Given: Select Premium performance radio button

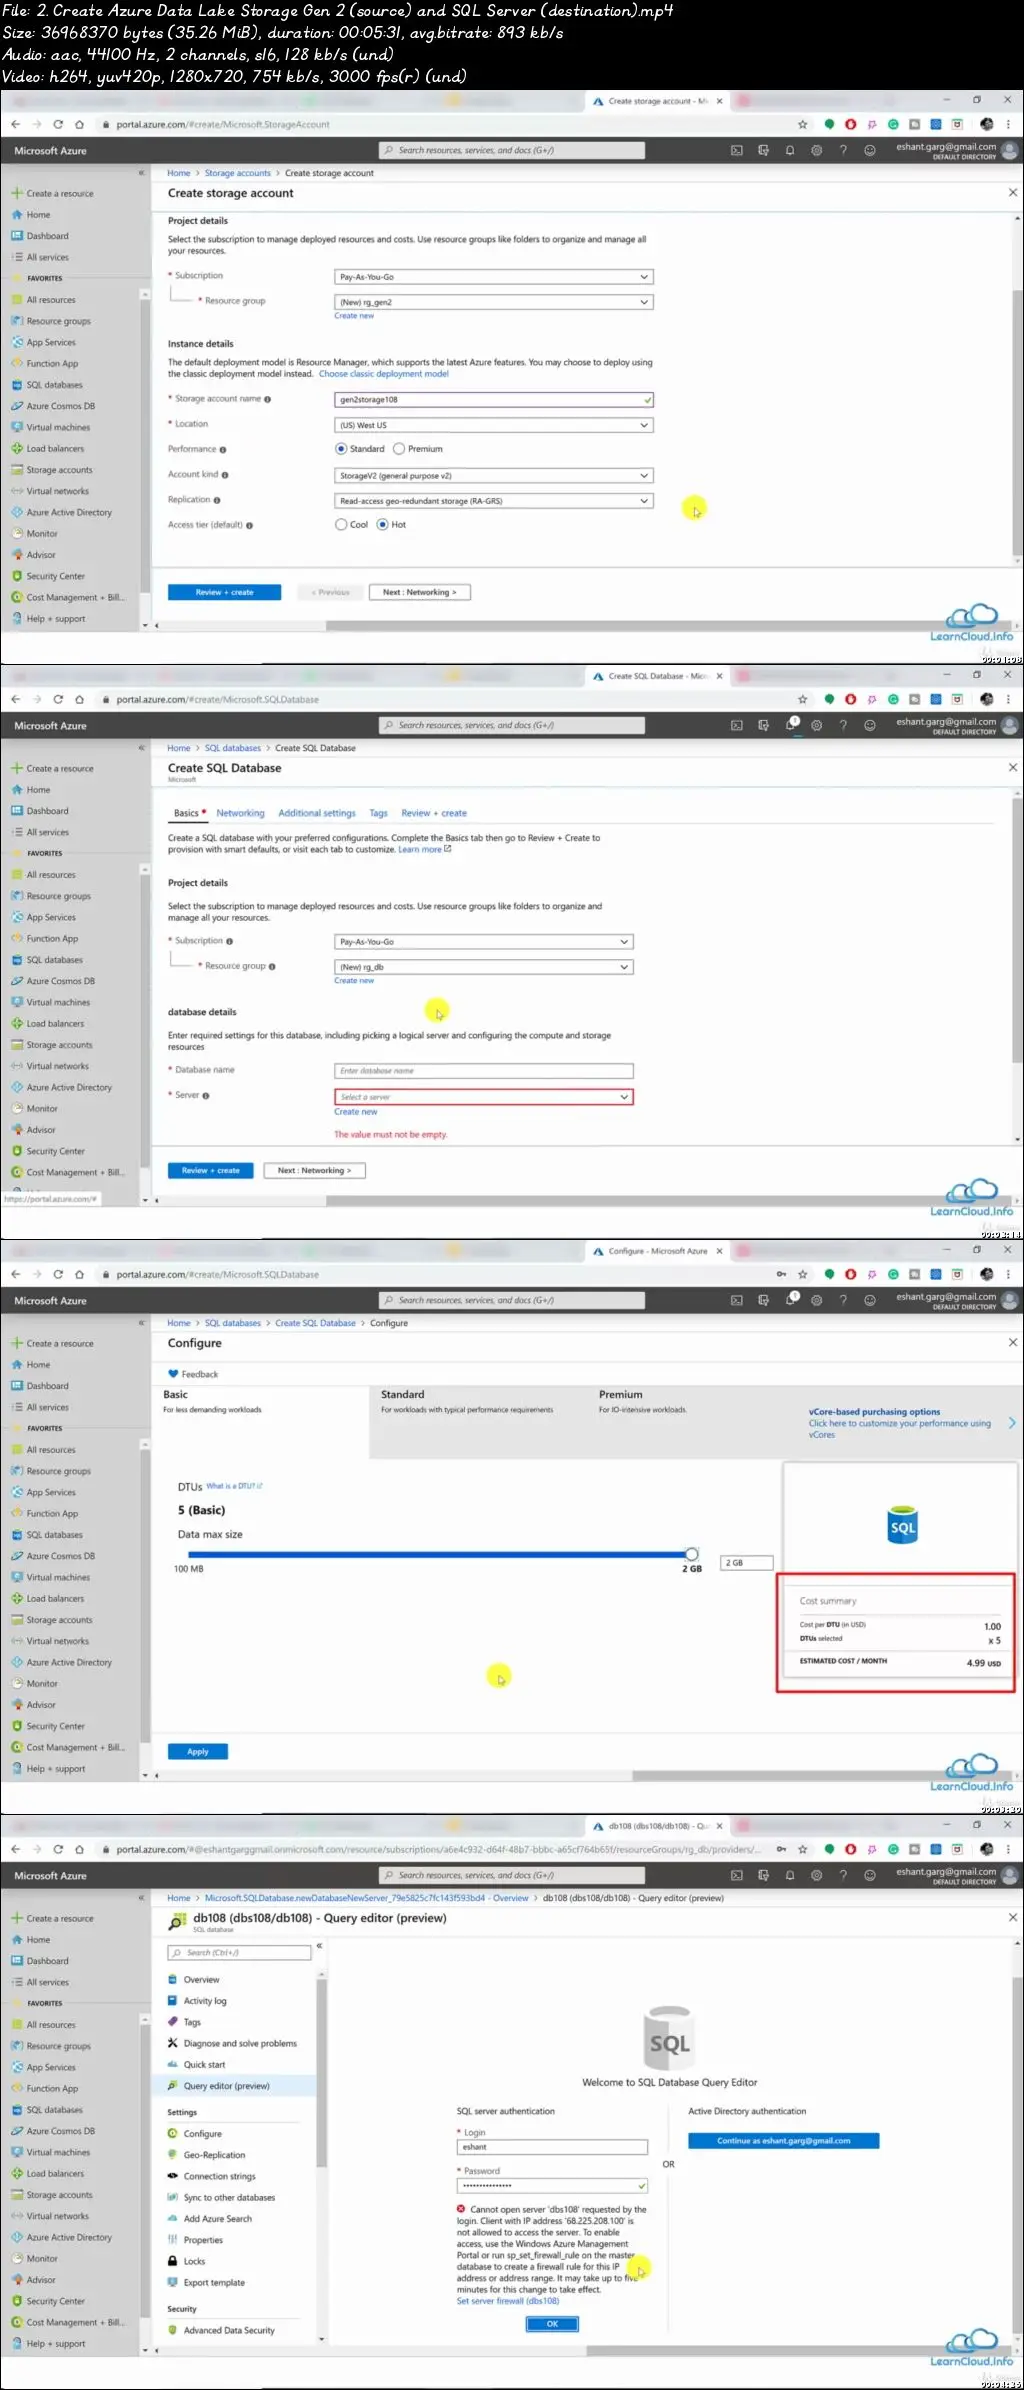Looking at the screenshot, I should (x=399, y=449).
